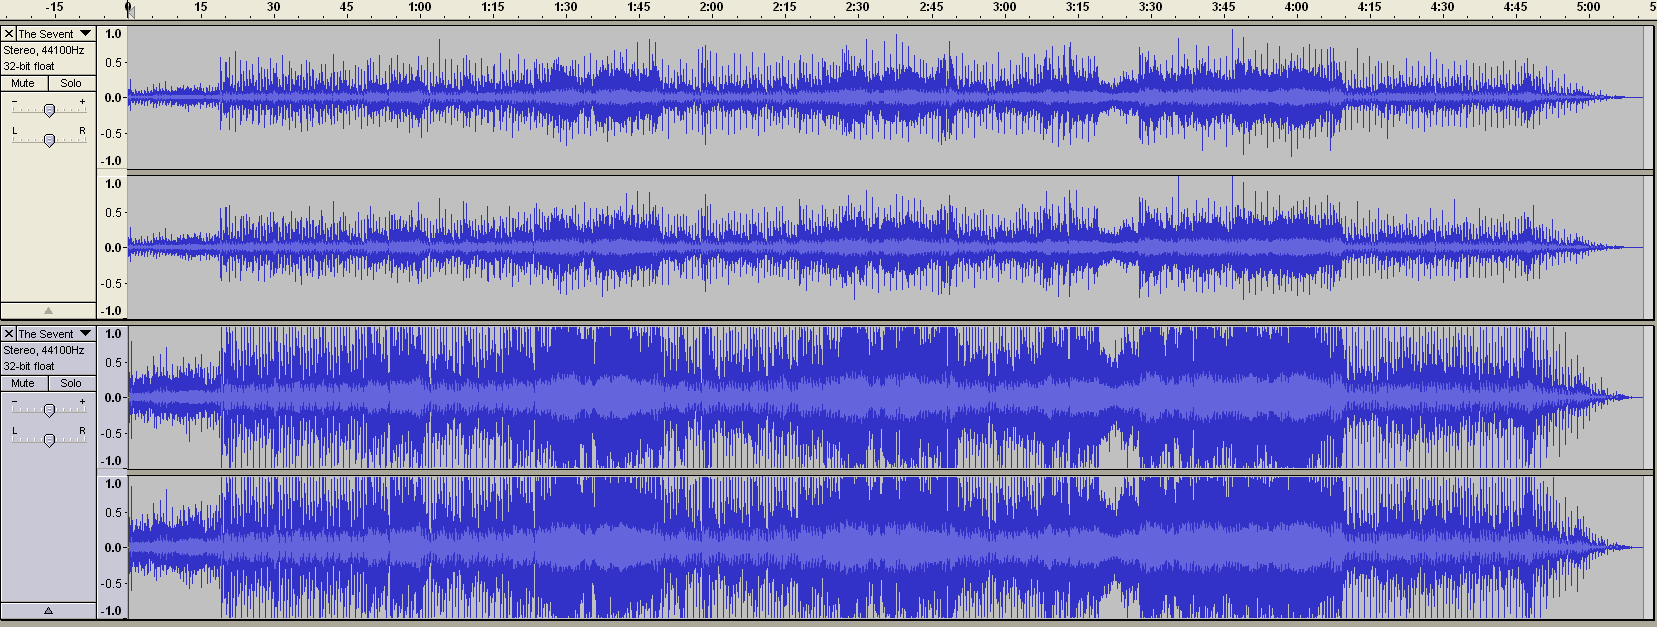Click the 4:30 mark on the timeline ruler

point(1442,7)
